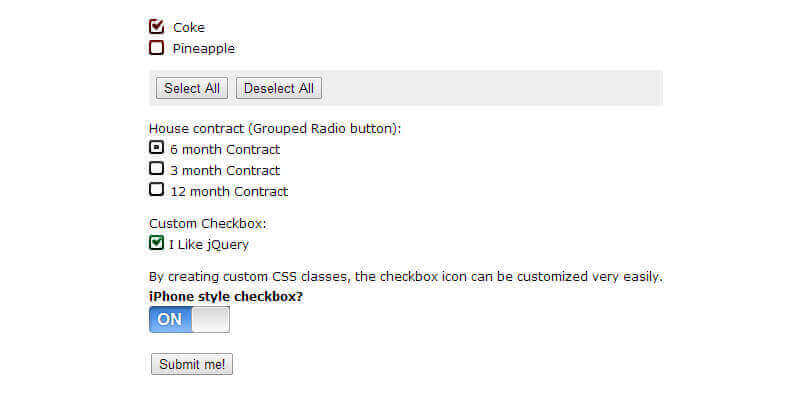The image size is (800, 400).
Task: Uncheck the green I Like jQuery checkbox
Action: tap(156, 243)
